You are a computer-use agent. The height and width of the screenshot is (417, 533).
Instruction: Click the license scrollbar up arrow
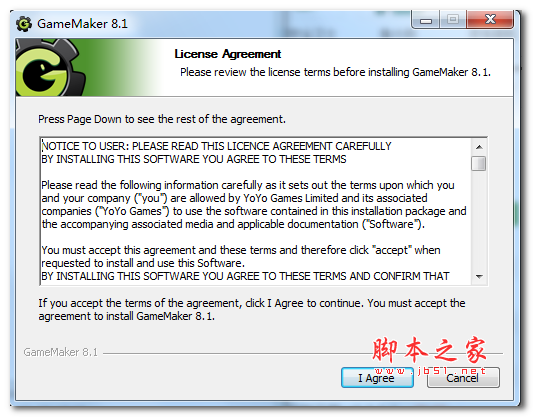[x=479, y=147]
